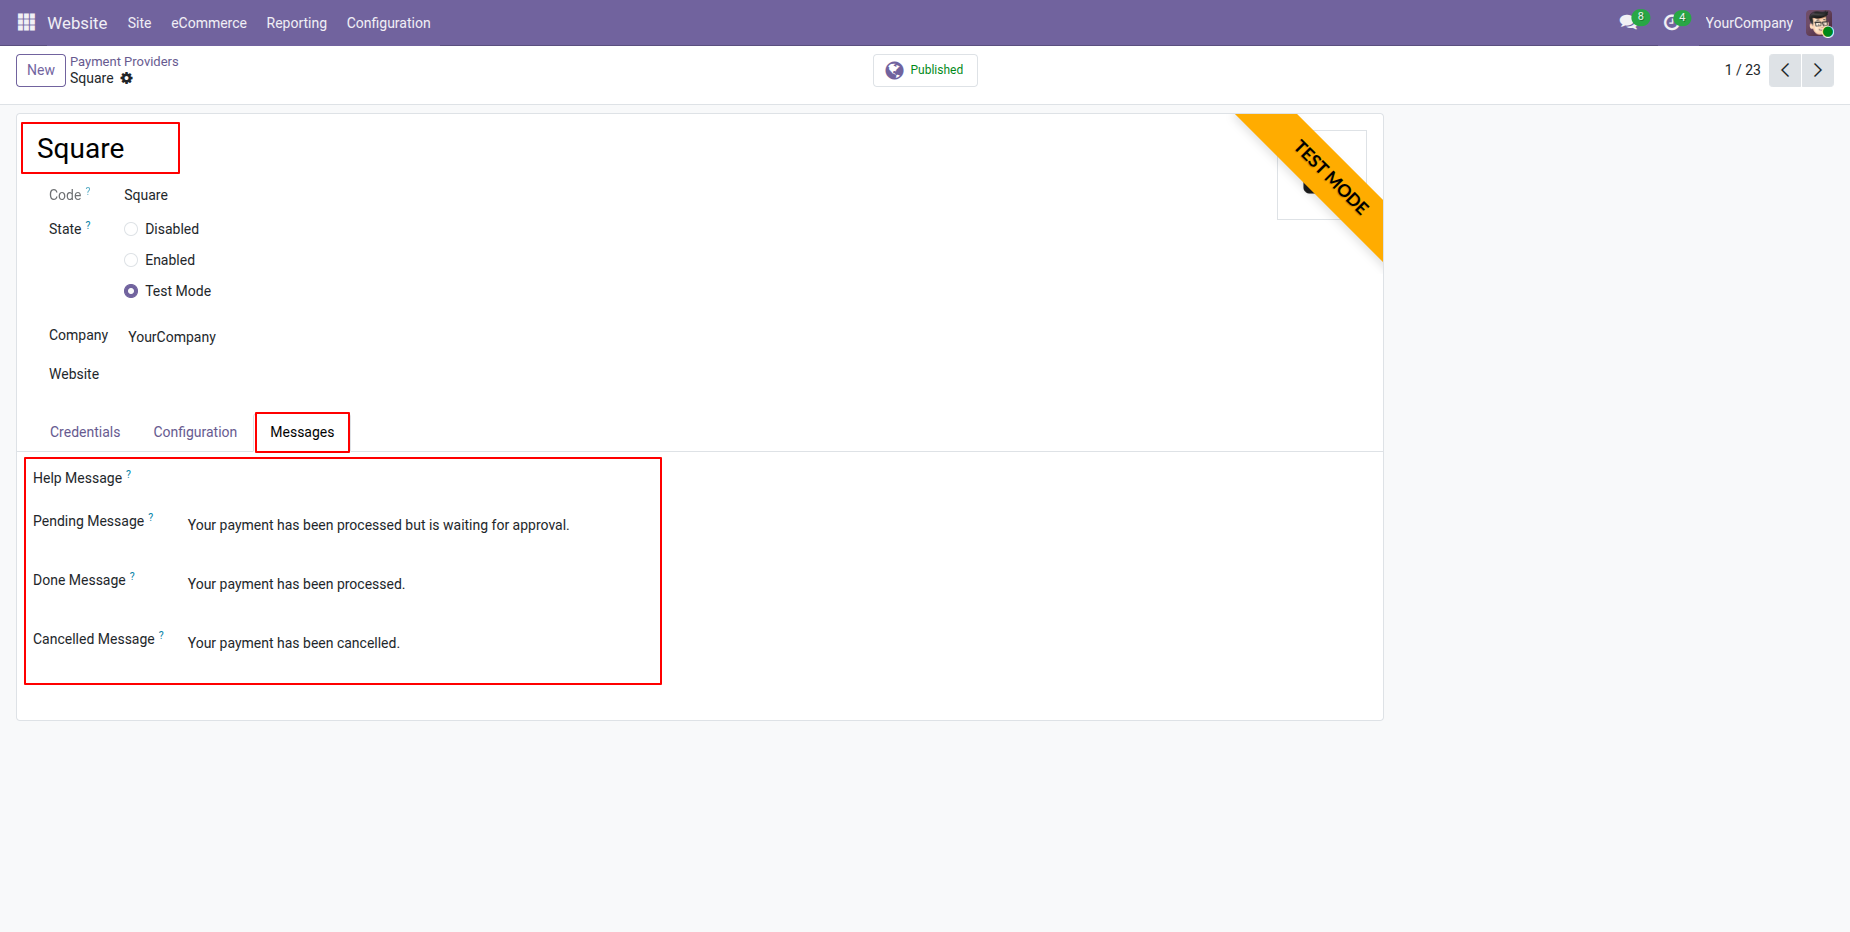Screen dimensions: 1850x932
Task: Go to previous record arrow
Action: [1785, 70]
